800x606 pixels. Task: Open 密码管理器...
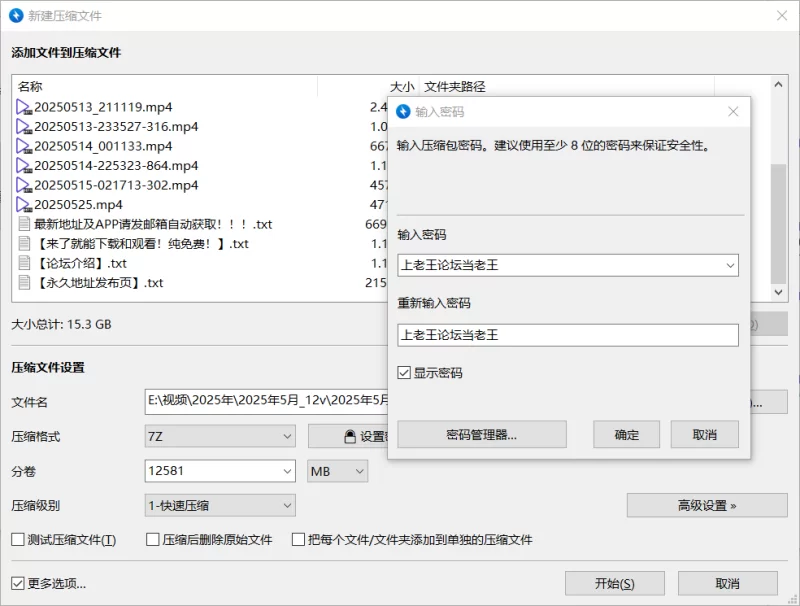coord(482,435)
